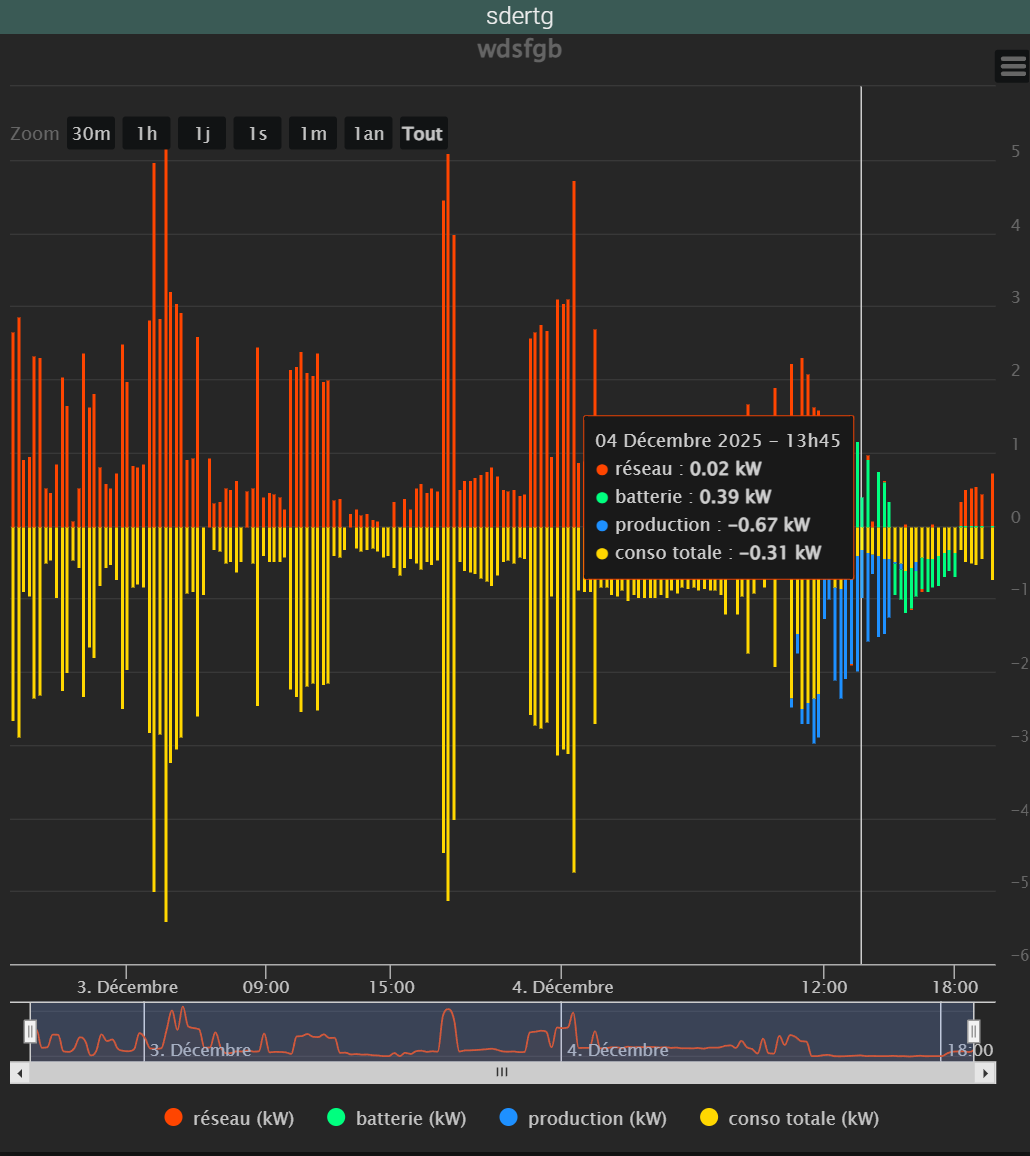1030x1156 pixels.
Task: Click the blue production legend dot
Action: [508, 1119]
